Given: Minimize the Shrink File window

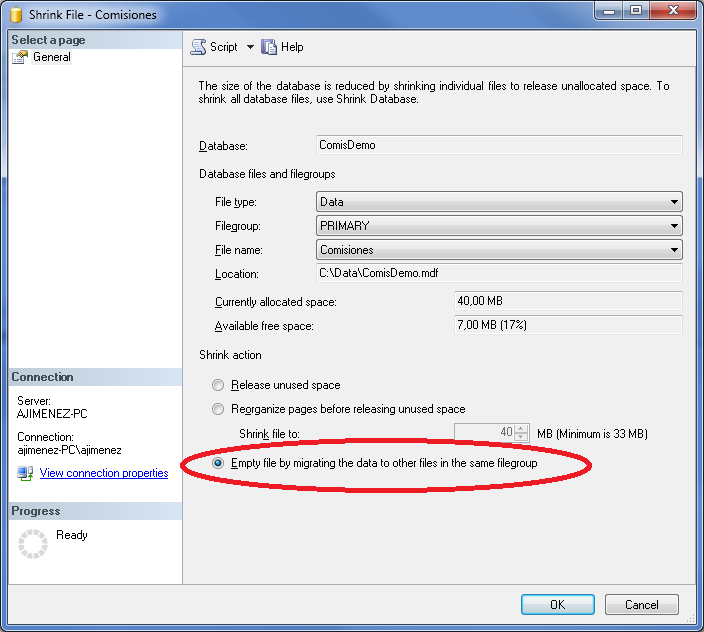Looking at the screenshot, I should [609, 11].
